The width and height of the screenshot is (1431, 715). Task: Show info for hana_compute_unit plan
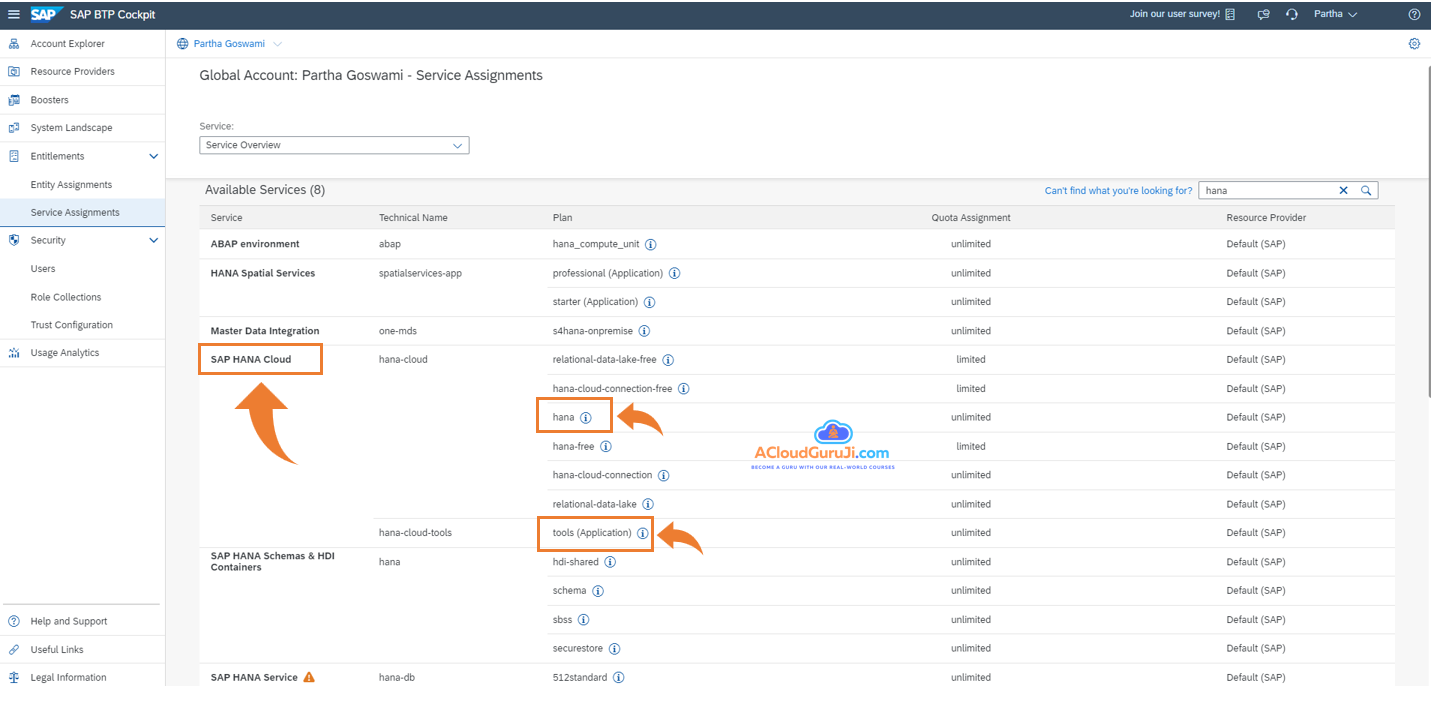(x=651, y=244)
